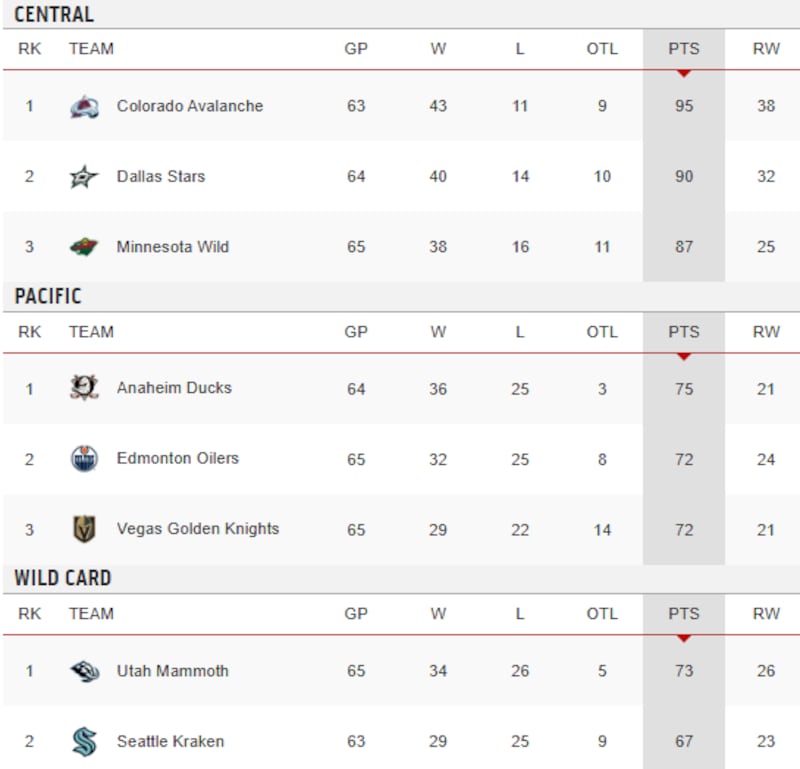Open the Colorado Avalanche team link
Screen dimensions: 800x769
click(190, 106)
